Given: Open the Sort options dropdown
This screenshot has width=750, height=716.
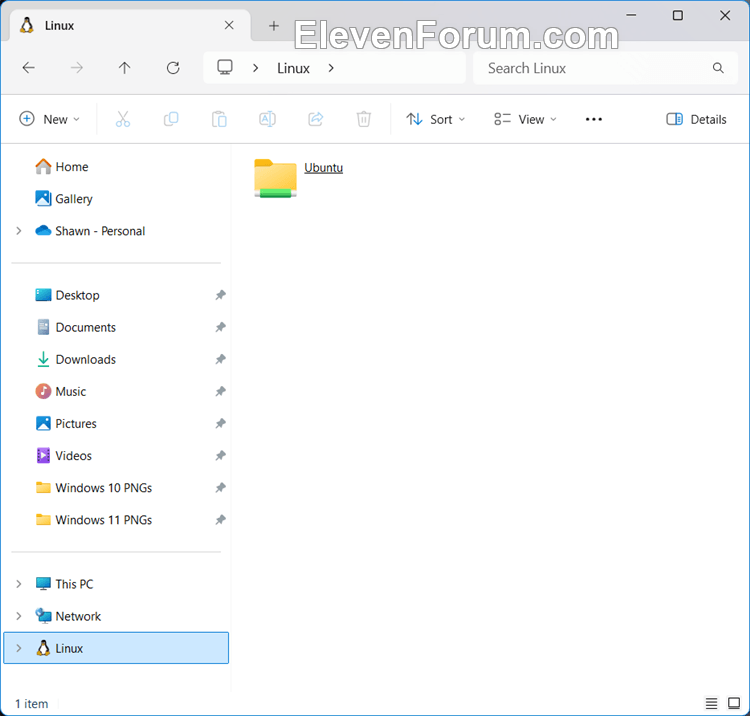Looking at the screenshot, I should click(x=435, y=119).
